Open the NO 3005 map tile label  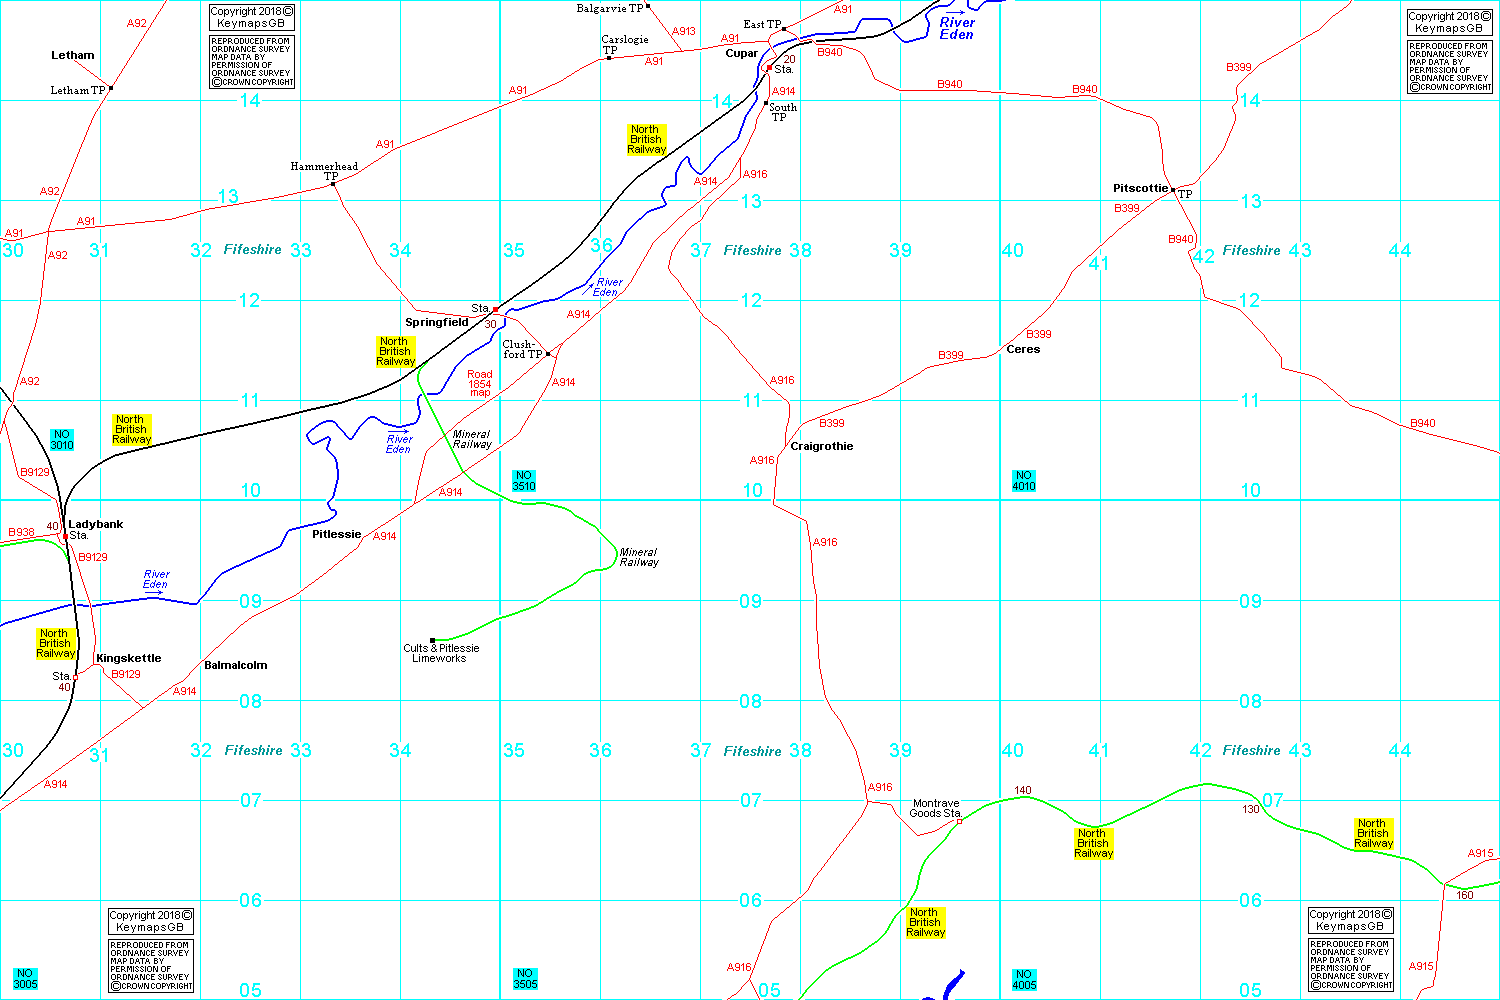(x=25, y=979)
